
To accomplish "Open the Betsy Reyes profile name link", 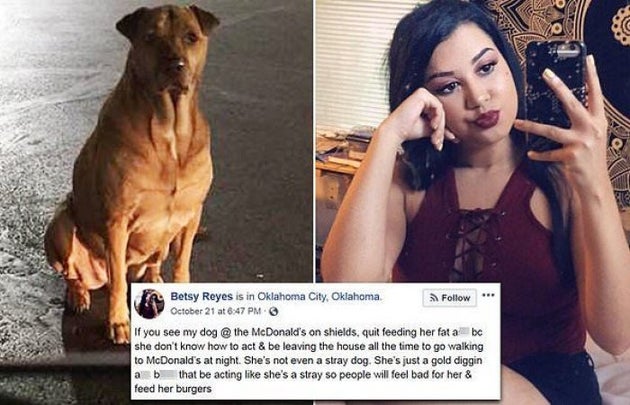I will pos(202,297).
